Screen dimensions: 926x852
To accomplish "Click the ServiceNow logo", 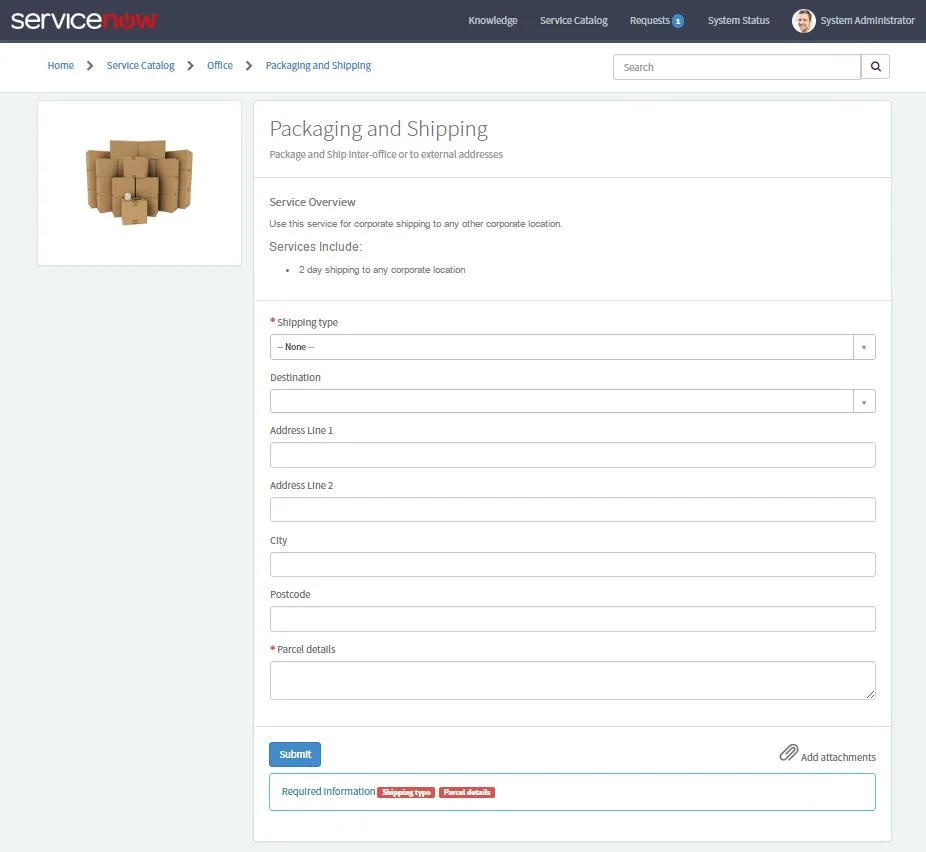I will 84,20.
